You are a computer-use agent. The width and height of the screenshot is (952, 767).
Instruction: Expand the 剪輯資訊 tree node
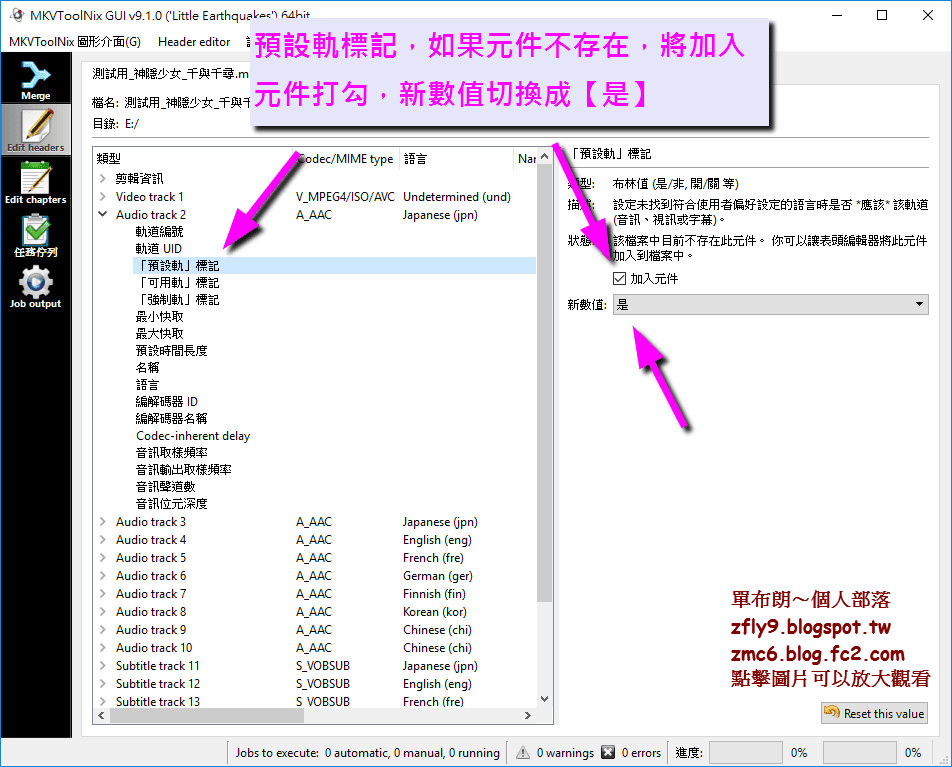click(x=103, y=179)
